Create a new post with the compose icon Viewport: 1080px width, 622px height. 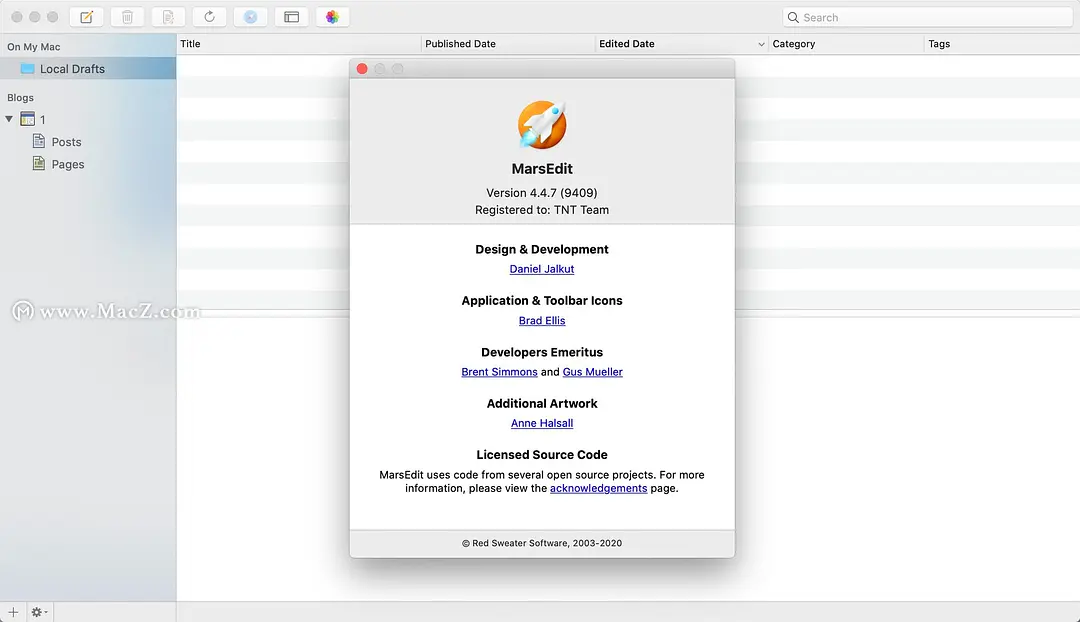pyautogui.click(x=86, y=17)
